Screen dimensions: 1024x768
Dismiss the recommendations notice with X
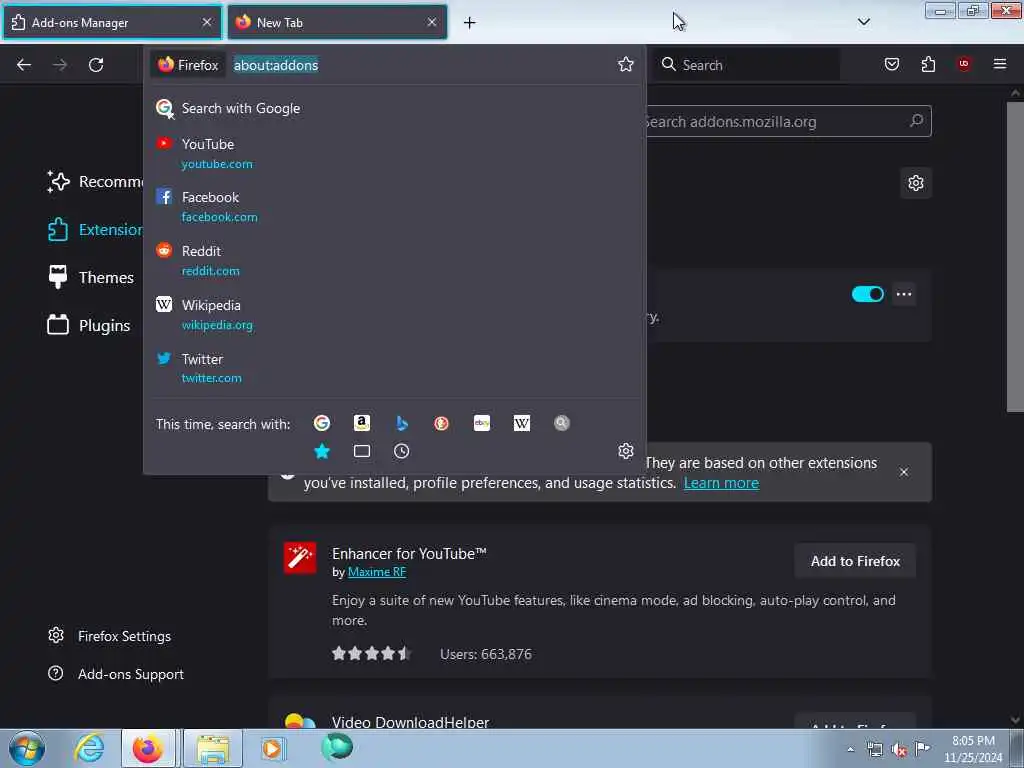pos(904,472)
